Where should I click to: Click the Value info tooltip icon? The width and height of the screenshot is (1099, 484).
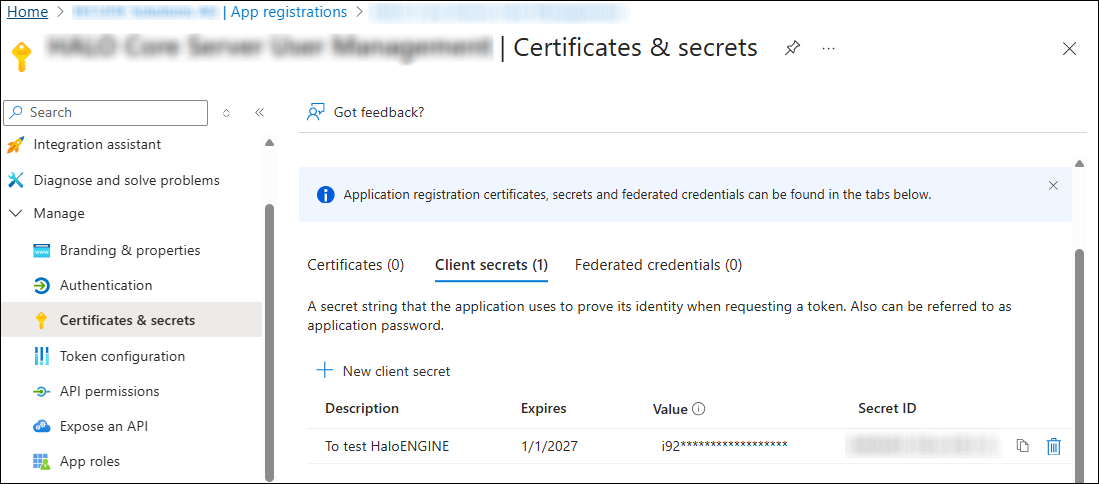(x=698, y=409)
